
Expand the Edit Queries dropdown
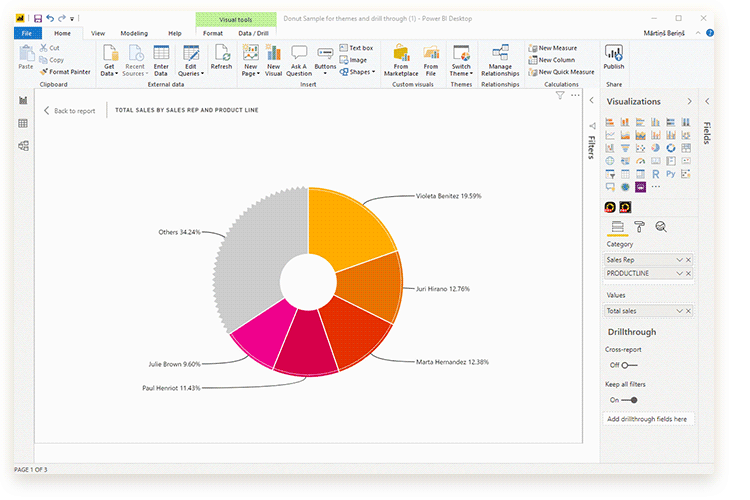(x=191, y=60)
